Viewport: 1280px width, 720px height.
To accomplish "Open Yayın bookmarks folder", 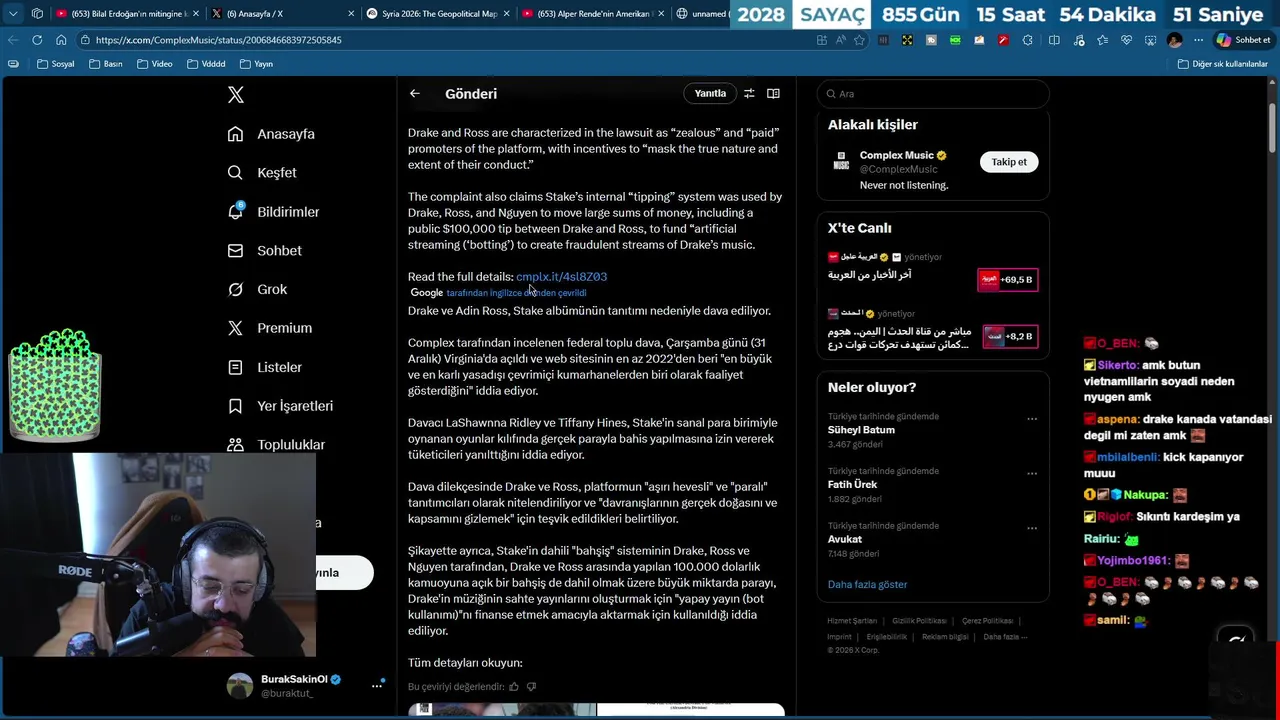I will [256, 64].
